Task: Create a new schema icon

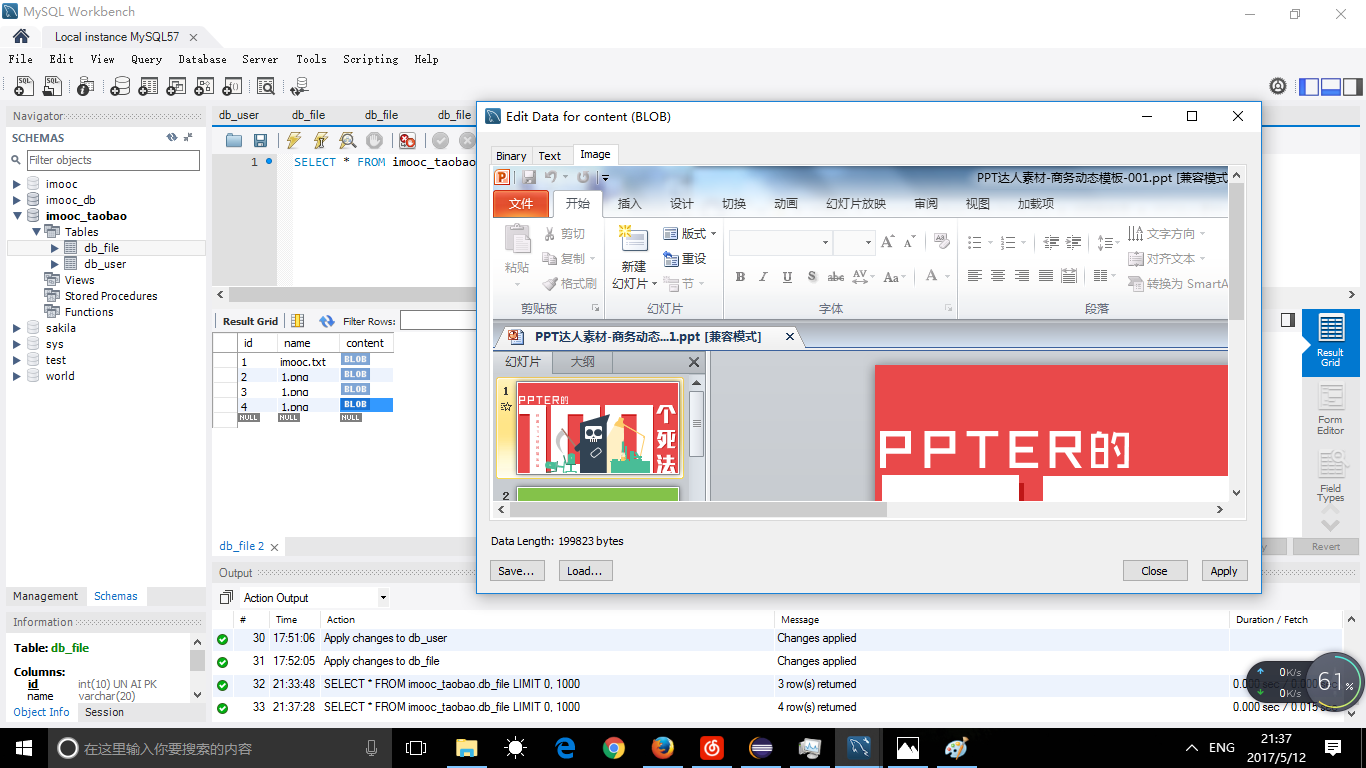Action: point(120,87)
